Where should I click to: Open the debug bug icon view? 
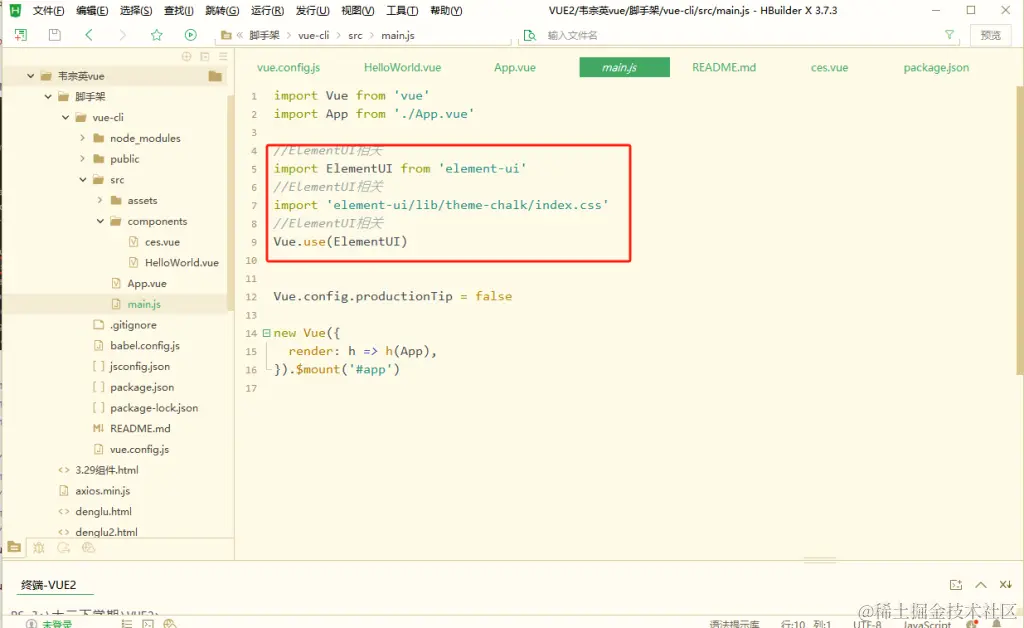pyautogui.click(x=39, y=548)
